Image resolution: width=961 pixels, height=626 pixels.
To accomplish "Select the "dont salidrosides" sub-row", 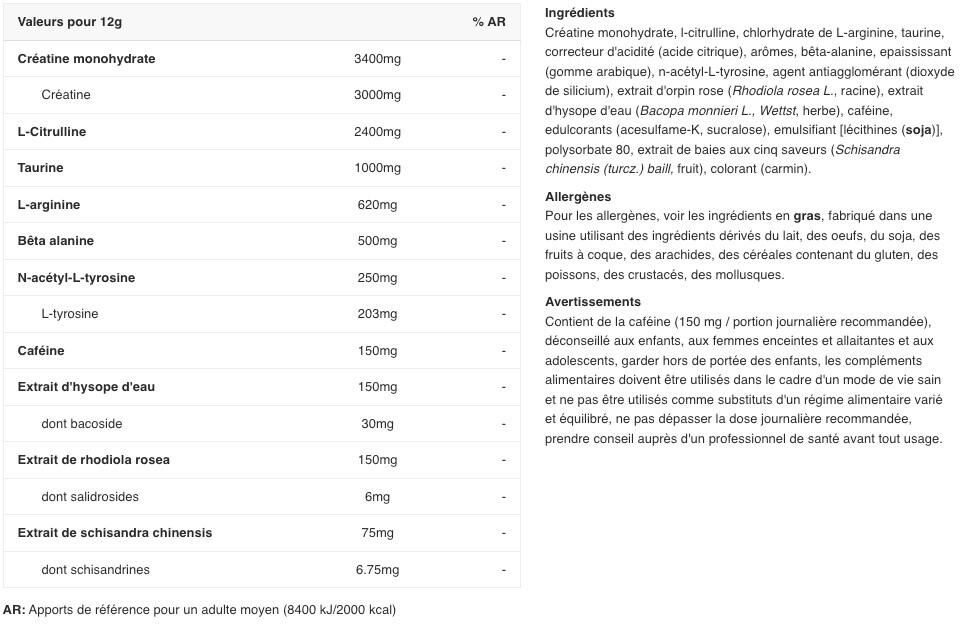I will pos(90,497).
